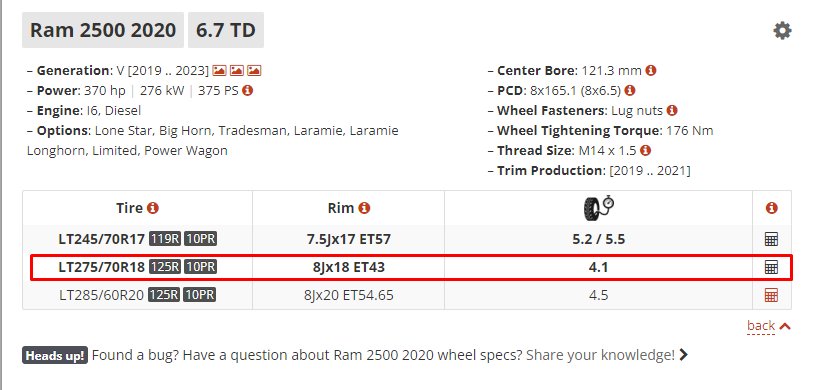Select the 6.7 TD trim tag
Image resolution: width=840 pixels, height=390 pixels.
point(226,30)
